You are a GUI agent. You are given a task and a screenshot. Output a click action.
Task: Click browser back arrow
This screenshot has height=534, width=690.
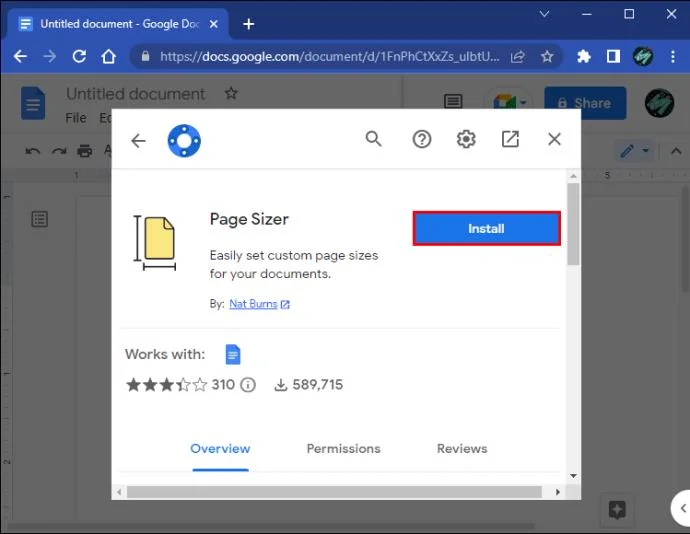(x=20, y=56)
